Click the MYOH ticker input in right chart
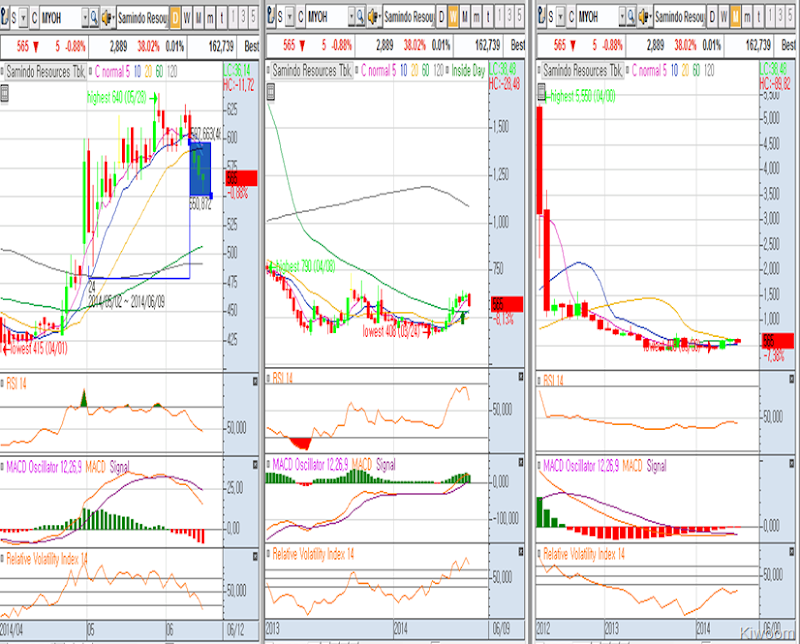 point(597,17)
